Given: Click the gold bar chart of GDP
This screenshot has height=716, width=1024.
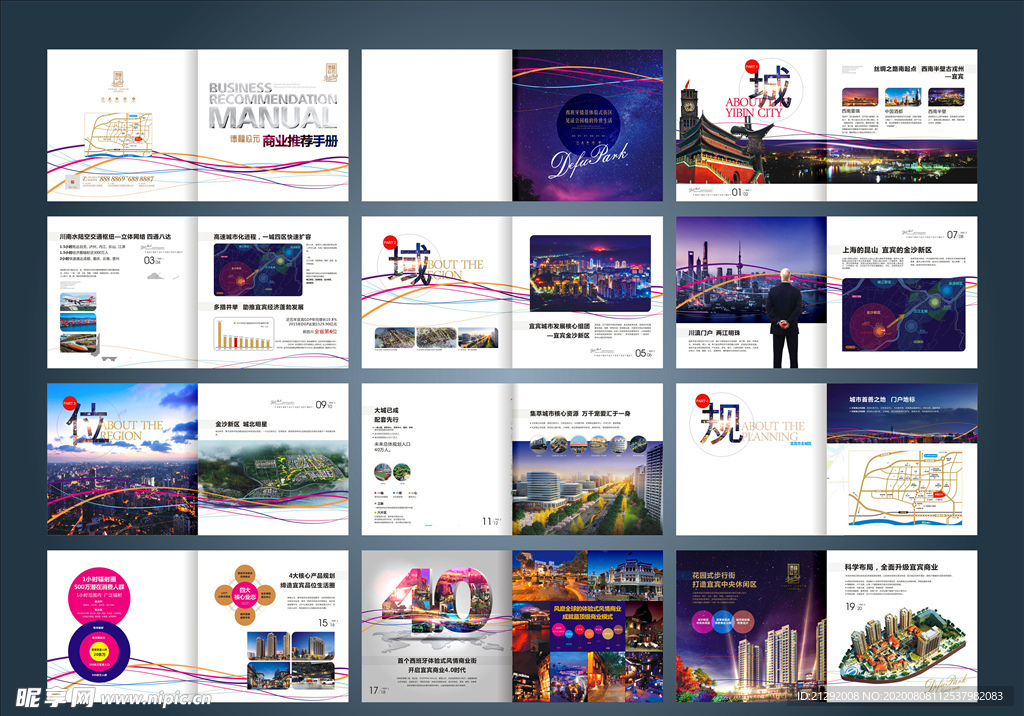Looking at the screenshot, I should 243,333.
